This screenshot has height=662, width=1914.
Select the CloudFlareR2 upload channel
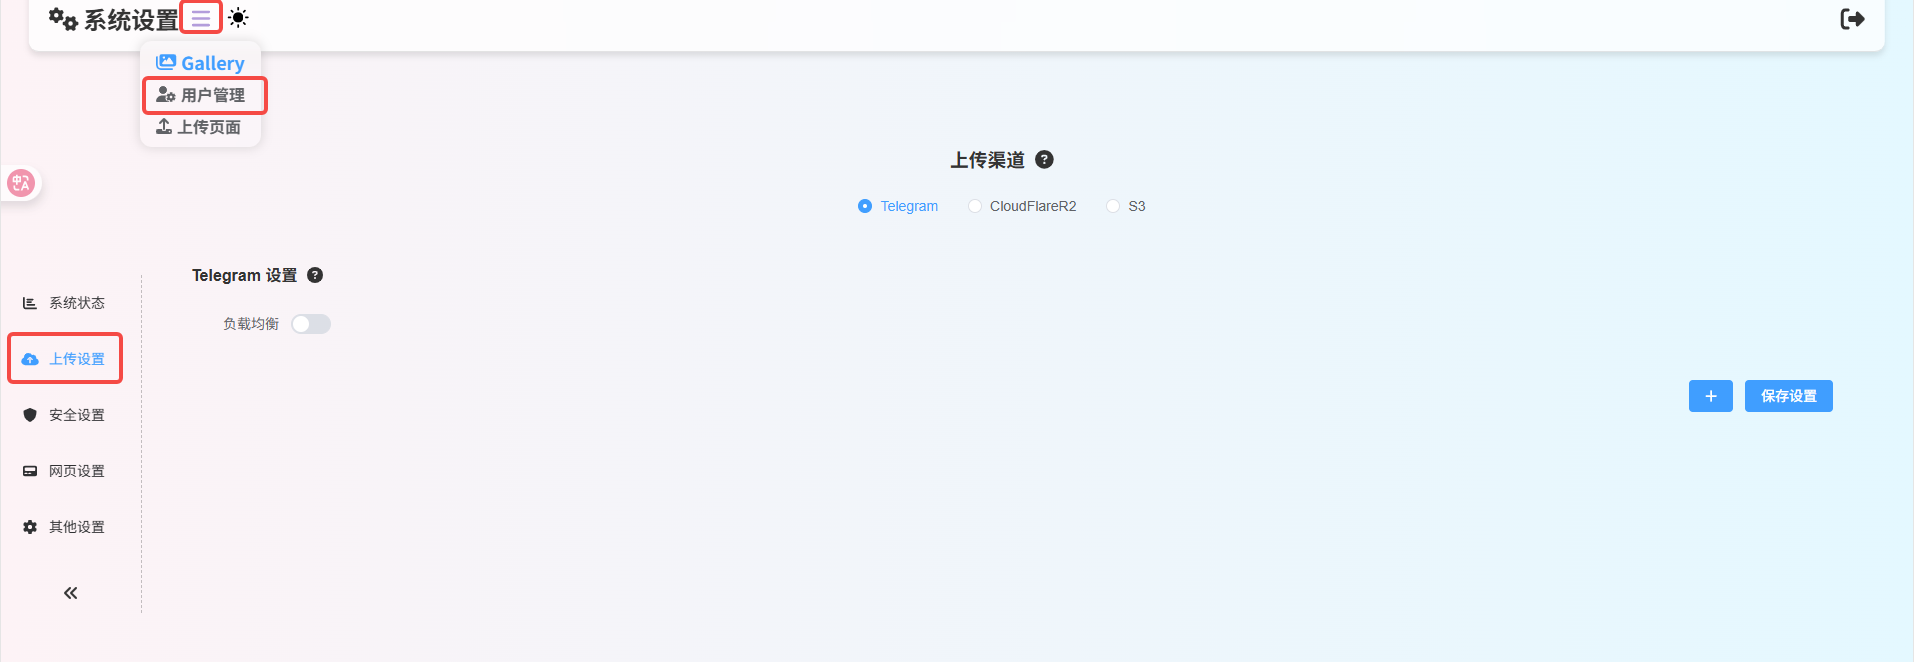point(975,206)
